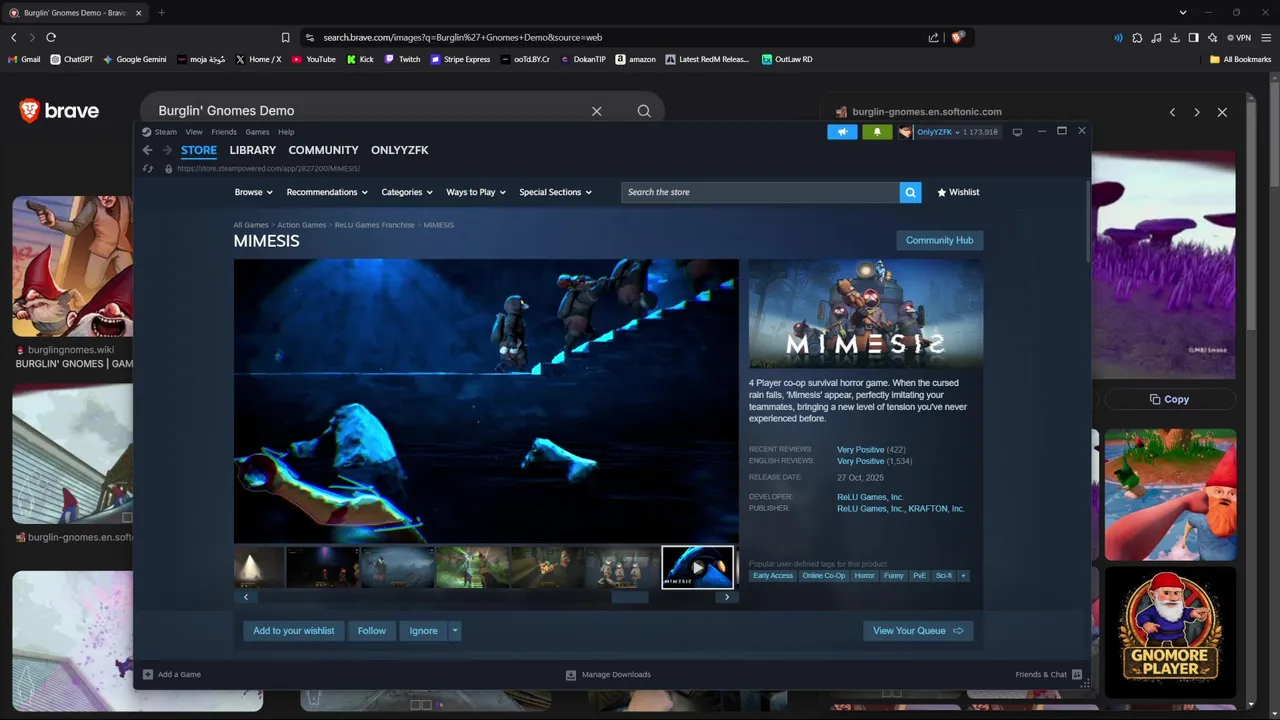The image size is (1280, 720).
Task: Open the View menu in Steam
Action: point(194,132)
